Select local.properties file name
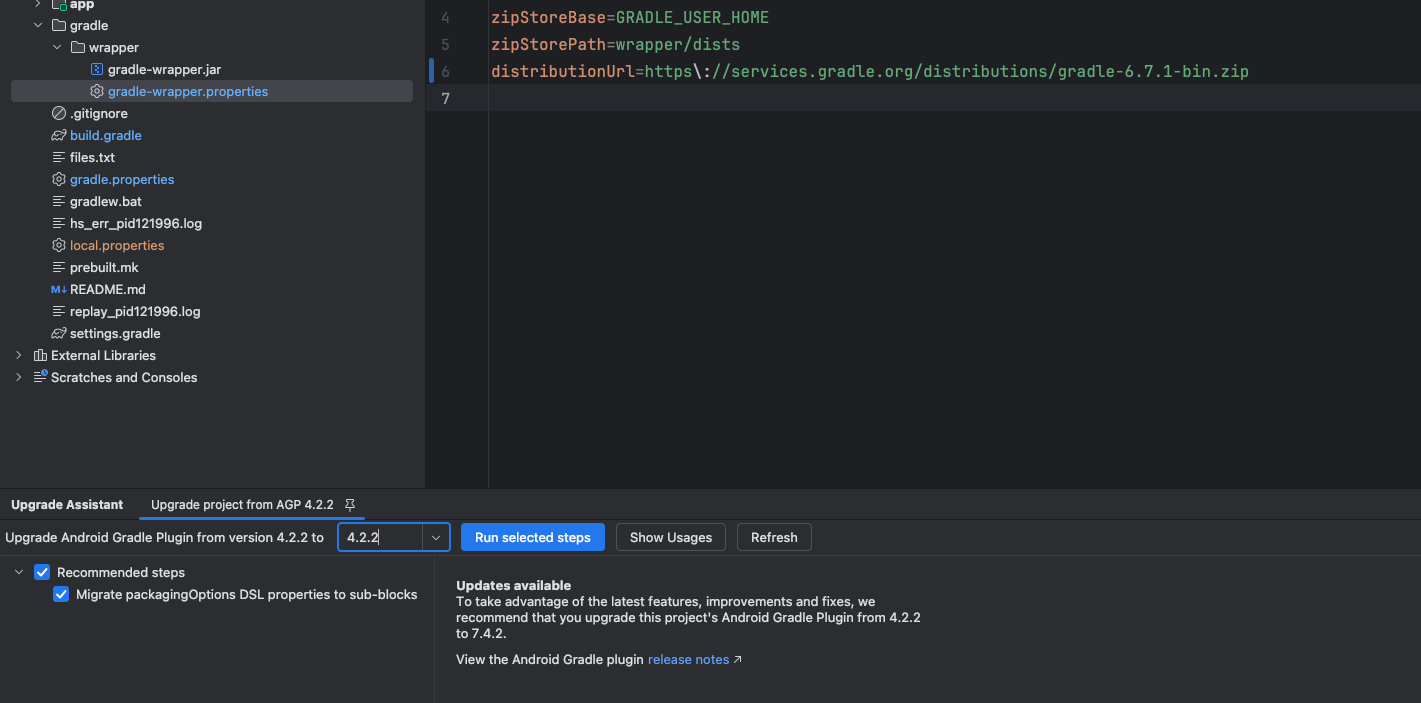The height and width of the screenshot is (703, 1421). click(117, 245)
